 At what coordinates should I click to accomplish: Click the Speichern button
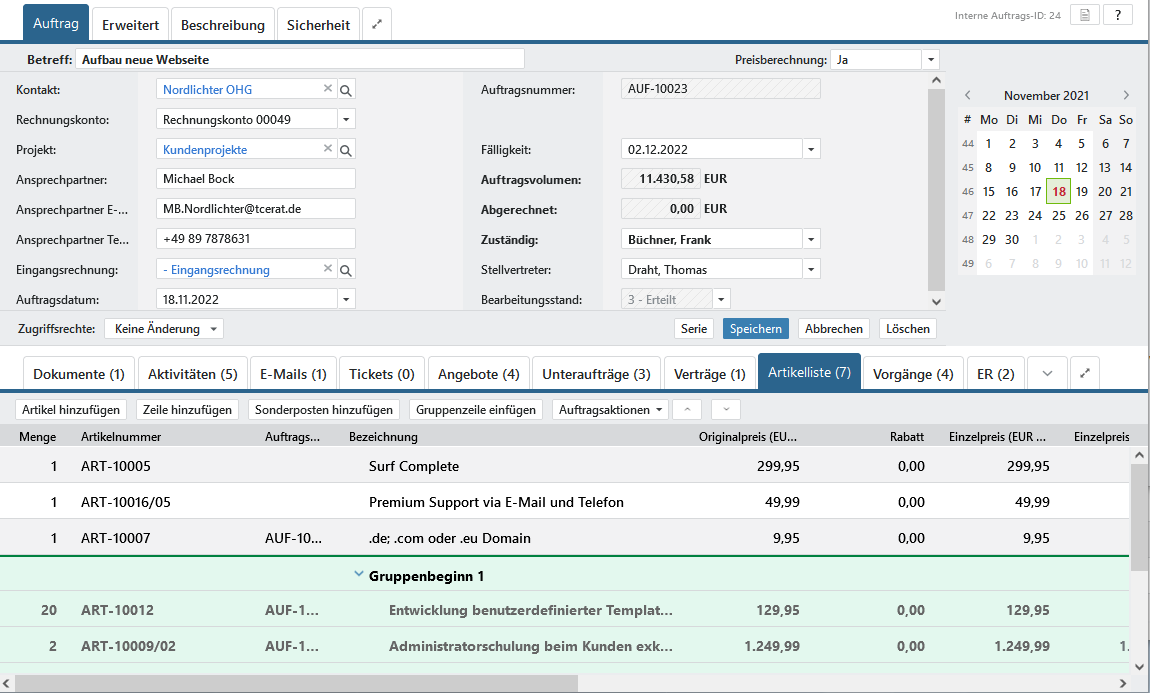[756, 329]
